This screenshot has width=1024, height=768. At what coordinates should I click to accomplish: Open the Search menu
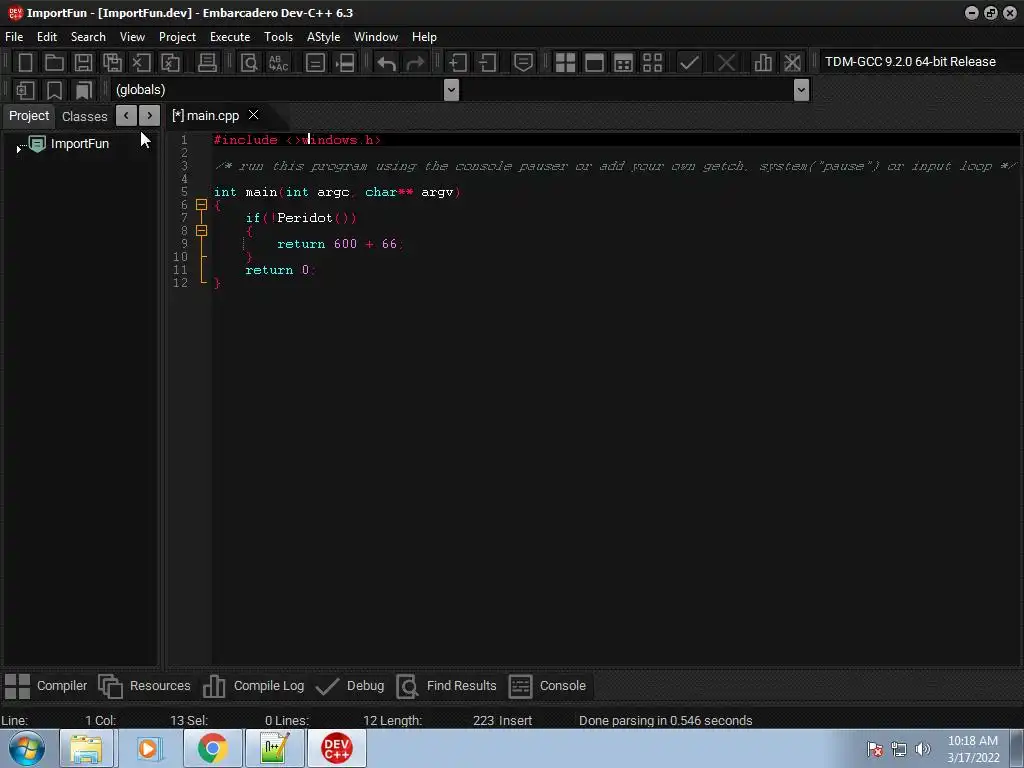tap(88, 37)
